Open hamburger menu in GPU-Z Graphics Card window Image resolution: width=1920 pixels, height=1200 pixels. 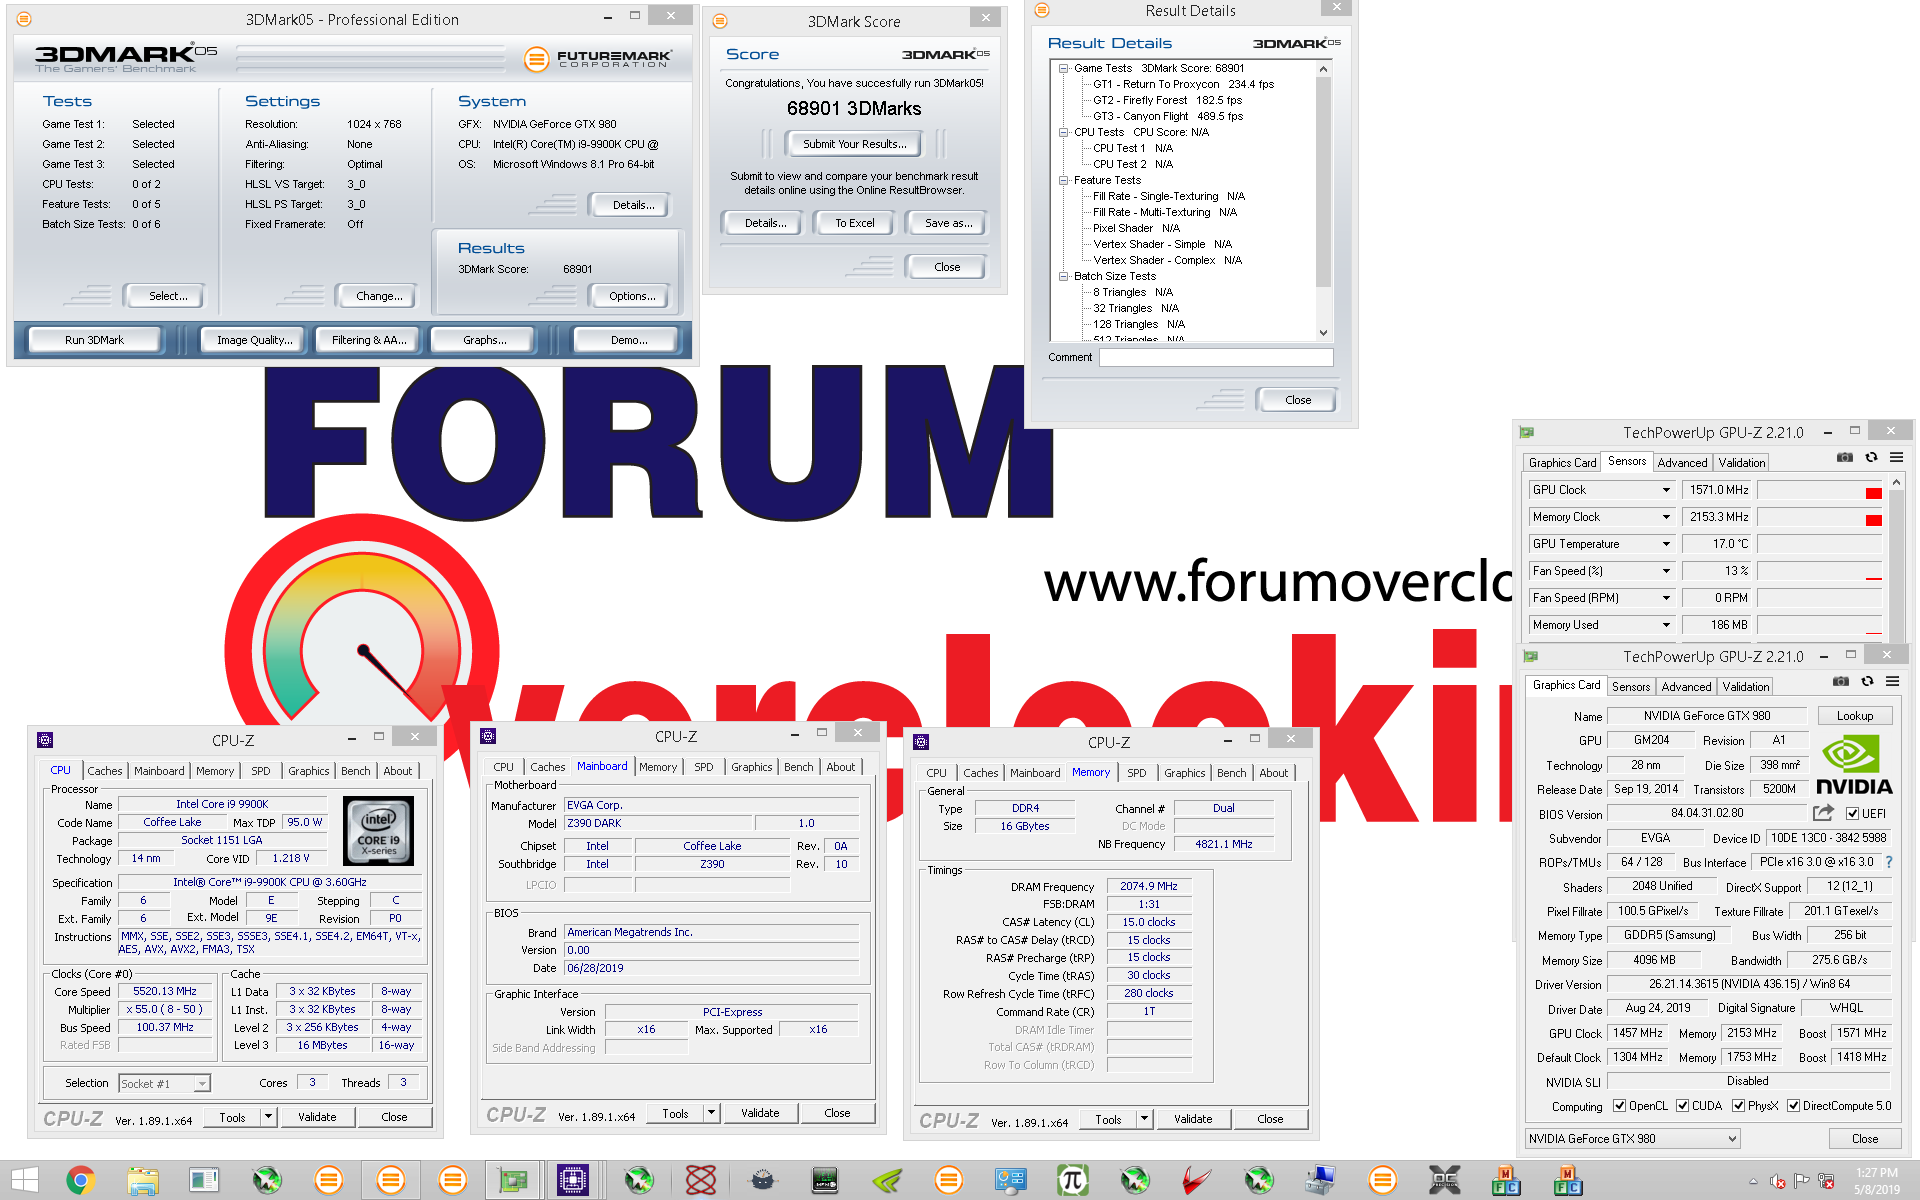coord(1892,682)
